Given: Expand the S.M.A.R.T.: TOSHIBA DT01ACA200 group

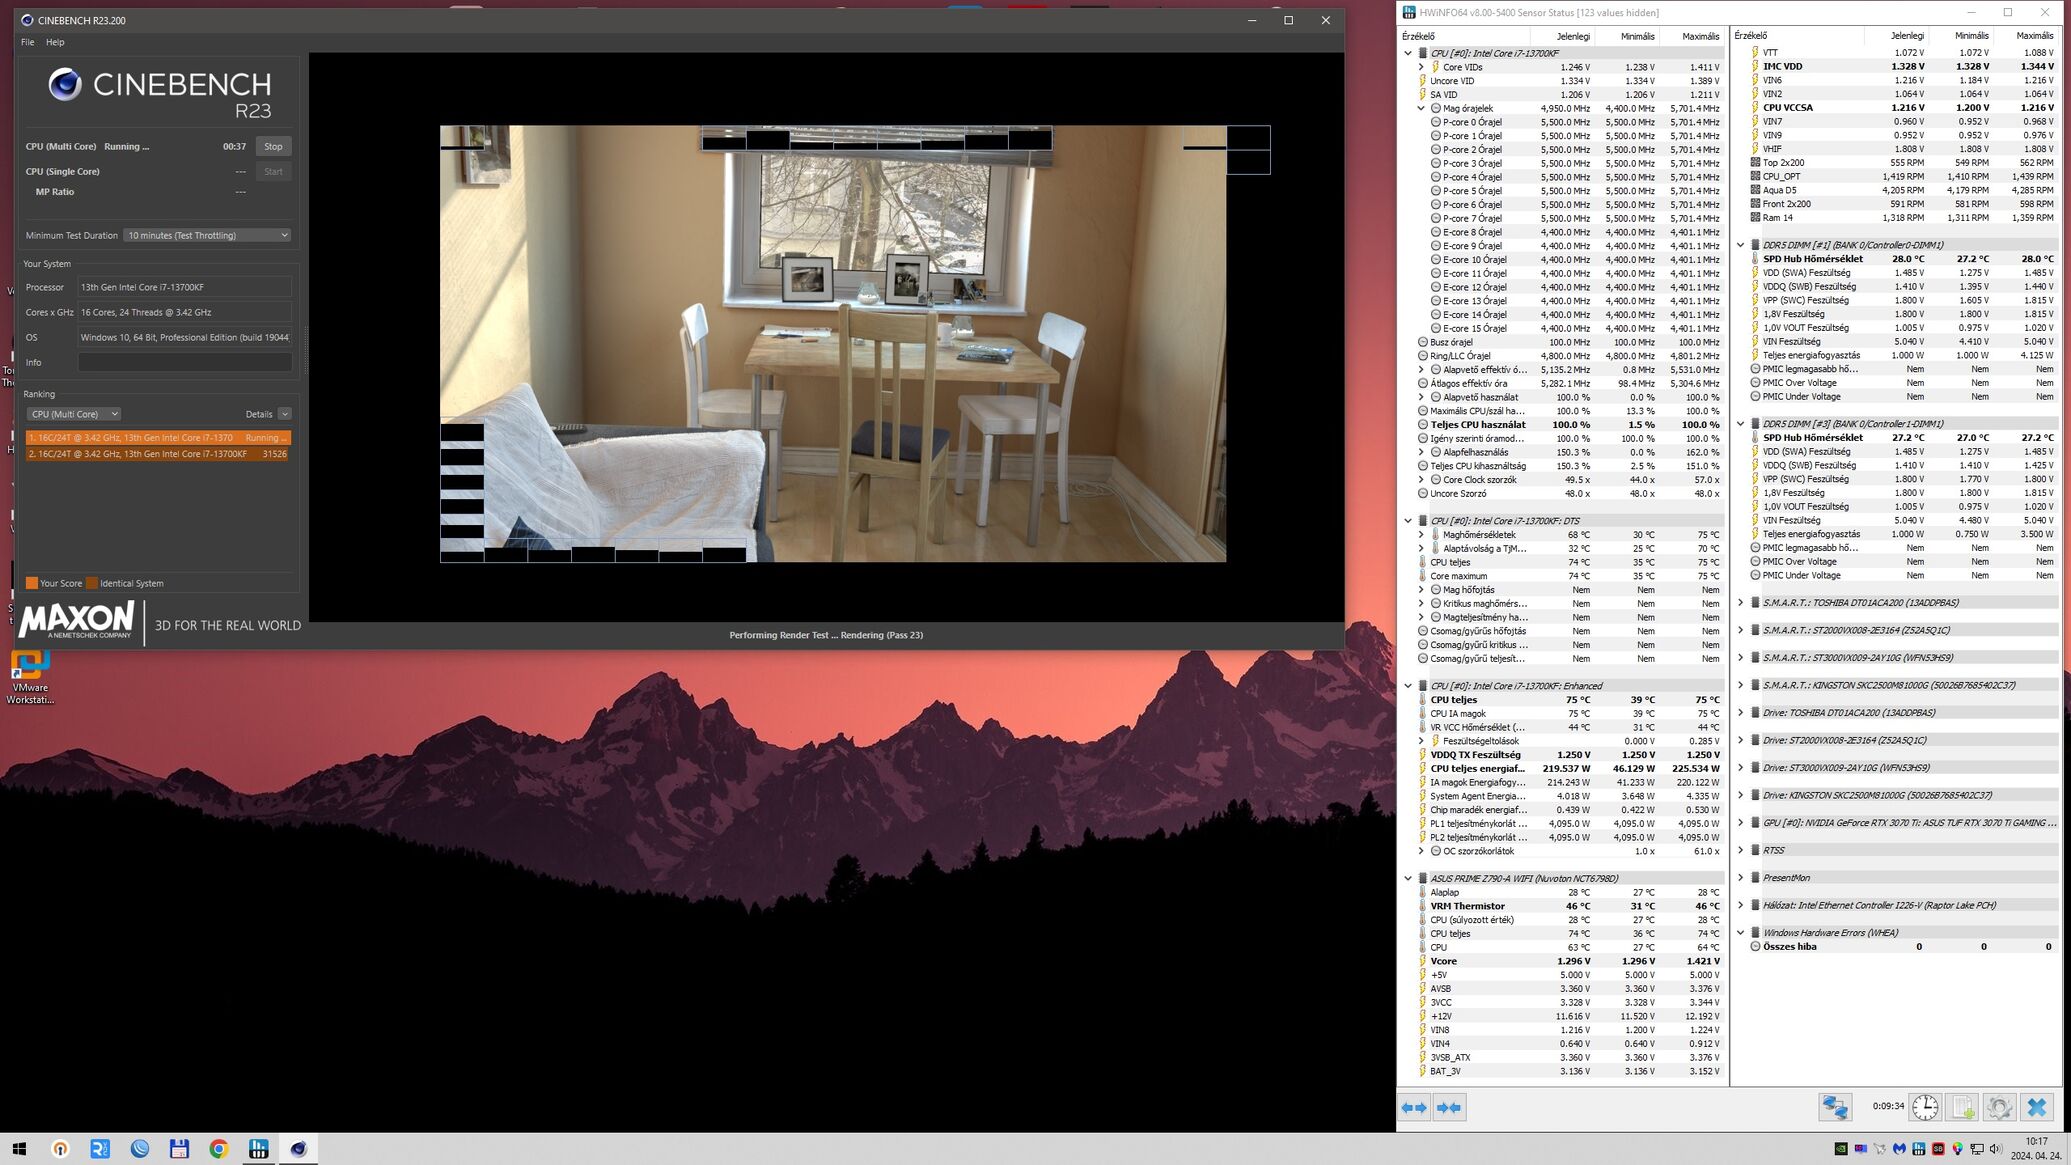Looking at the screenshot, I should click(x=1741, y=603).
